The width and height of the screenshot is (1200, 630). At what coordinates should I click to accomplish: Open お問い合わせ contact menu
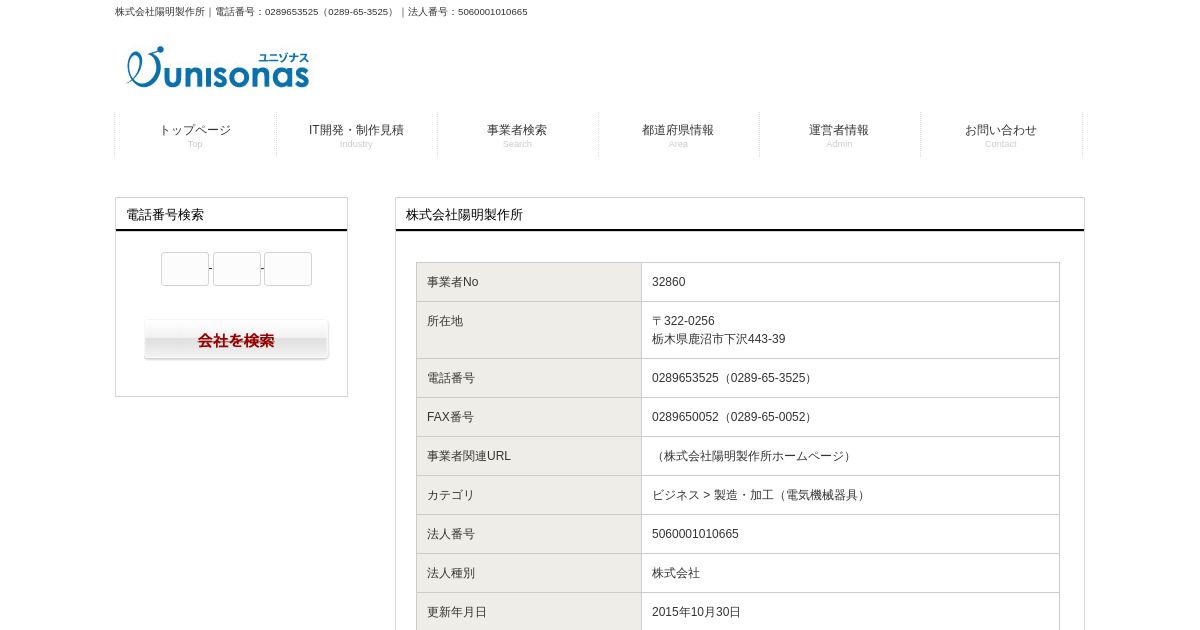point(1001,135)
